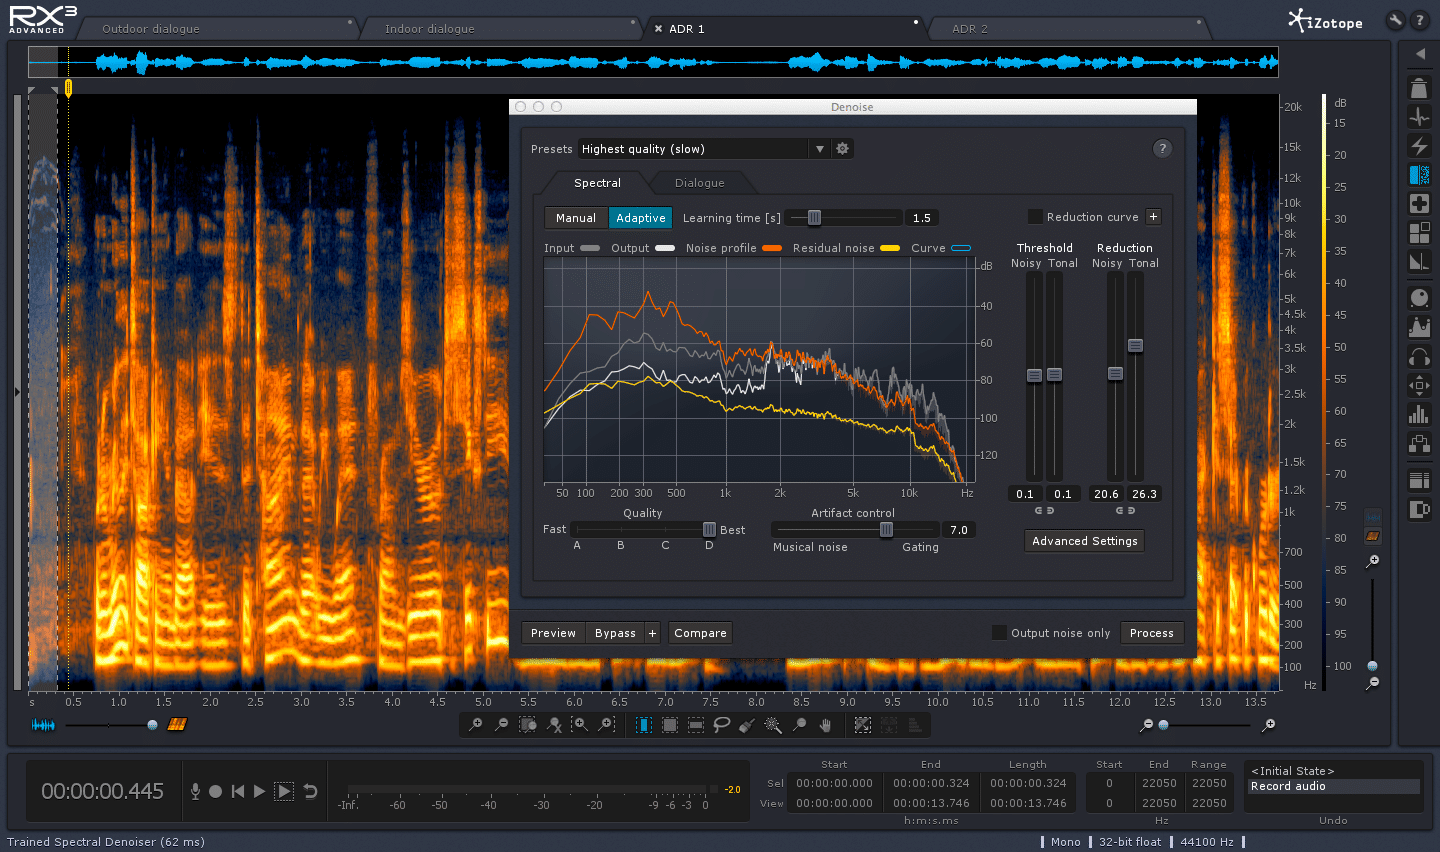This screenshot has height=852, width=1440.
Task: Click the Advanced Settings button
Action: tap(1085, 541)
